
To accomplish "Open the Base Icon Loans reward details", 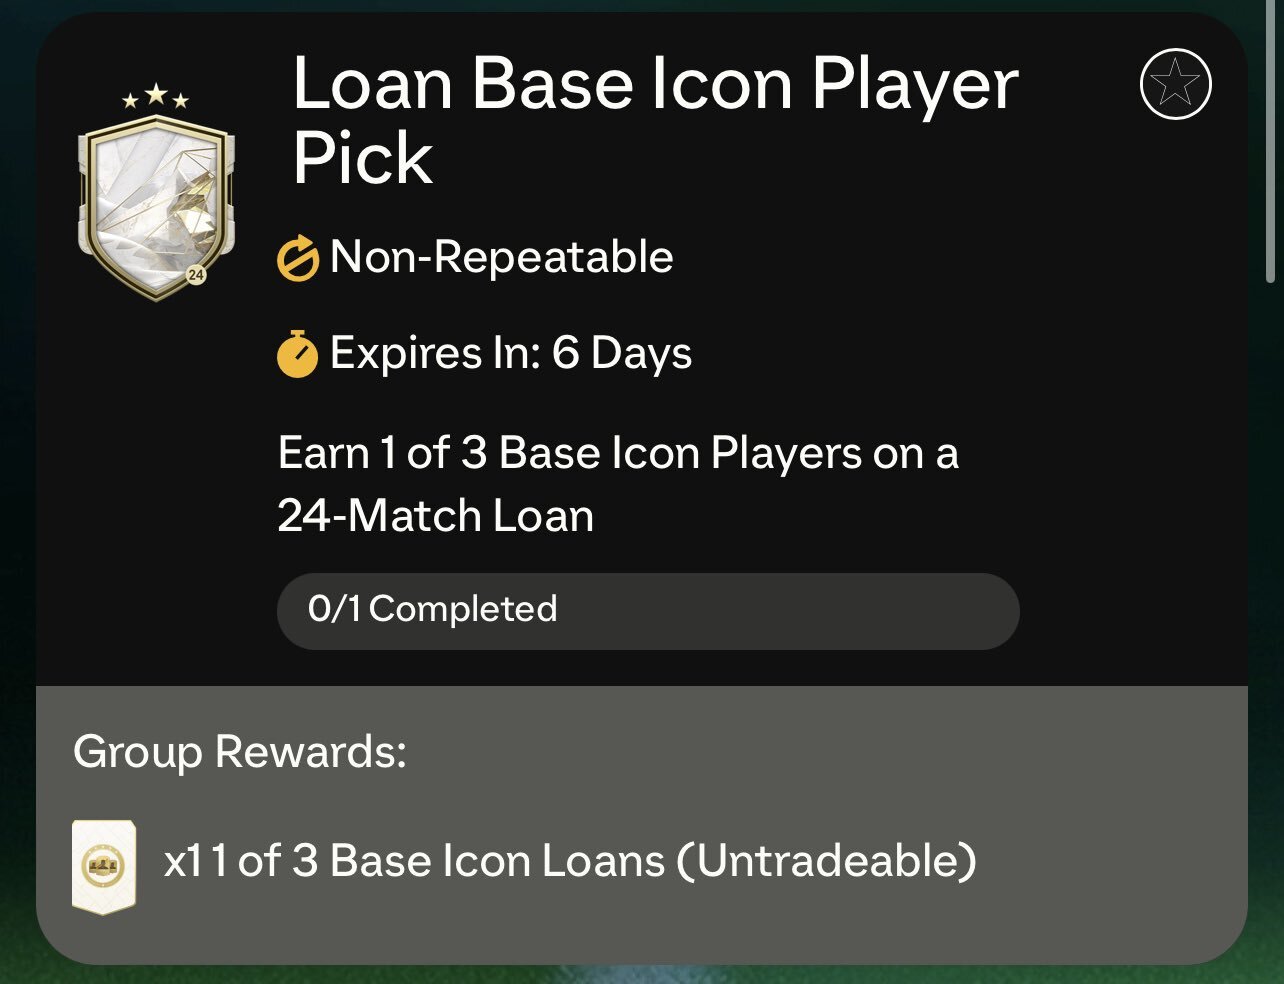I will 570,861.
